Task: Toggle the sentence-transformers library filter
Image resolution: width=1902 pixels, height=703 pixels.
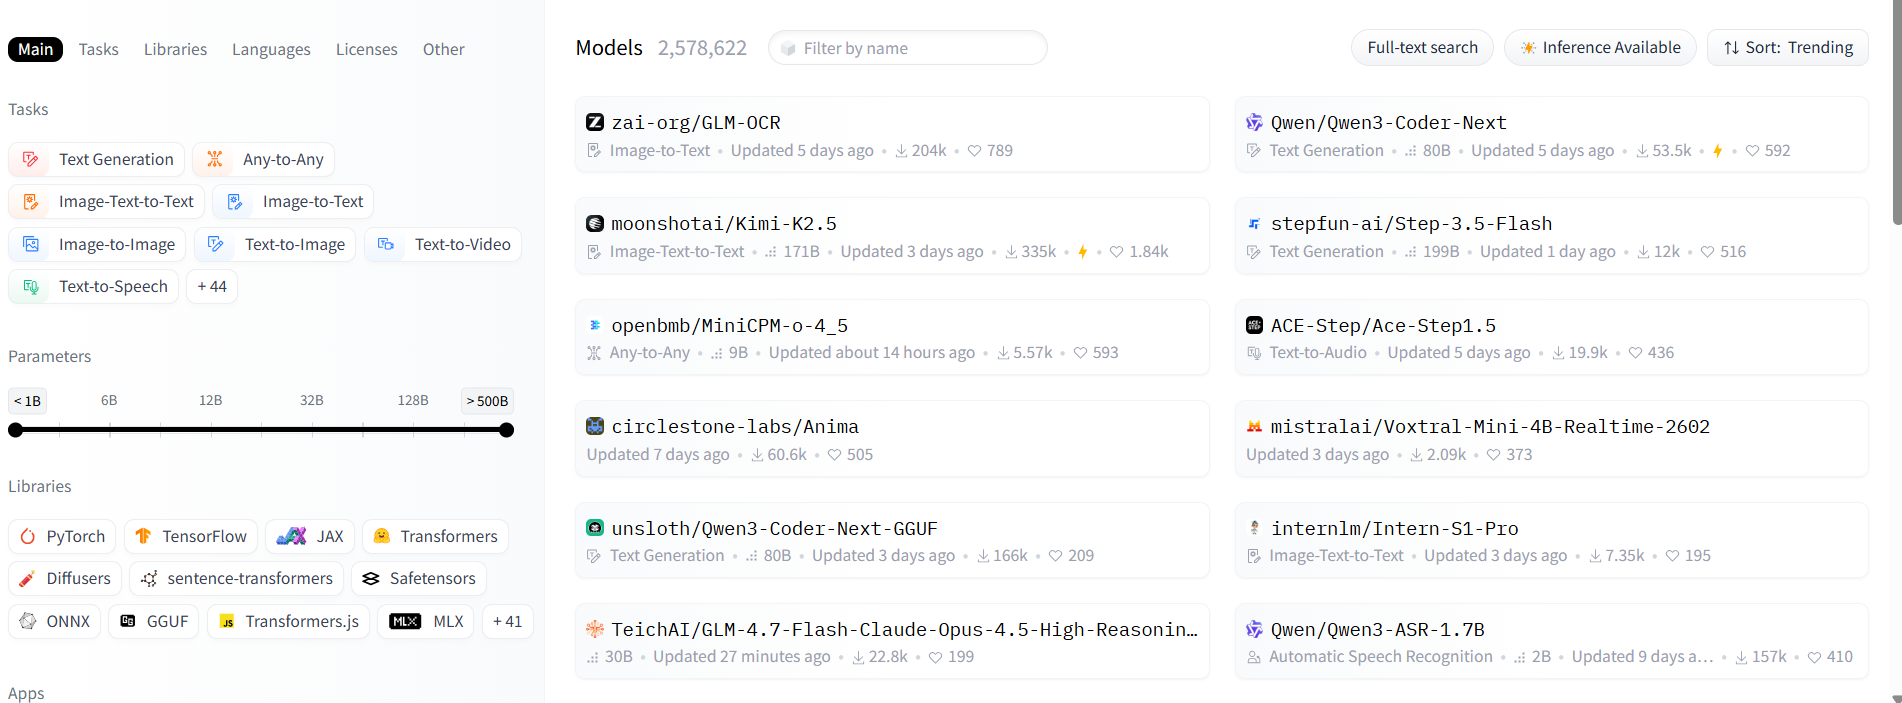Action: pyautogui.click(x=237, y=578)
